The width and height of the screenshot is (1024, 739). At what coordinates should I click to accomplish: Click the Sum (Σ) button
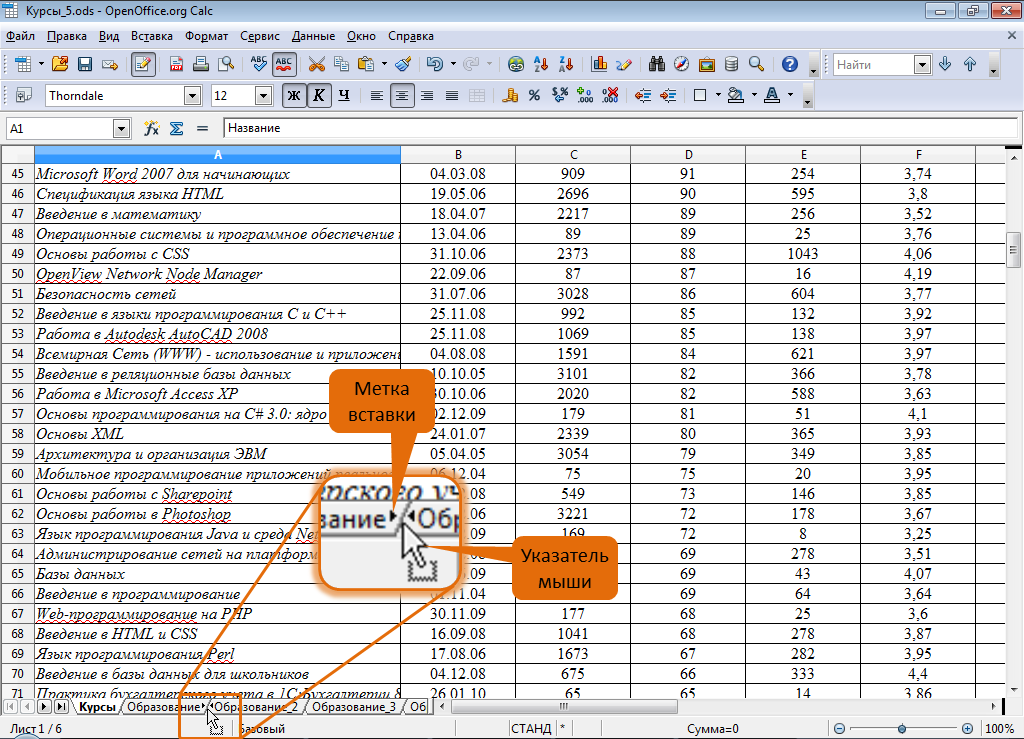(176, 129)
